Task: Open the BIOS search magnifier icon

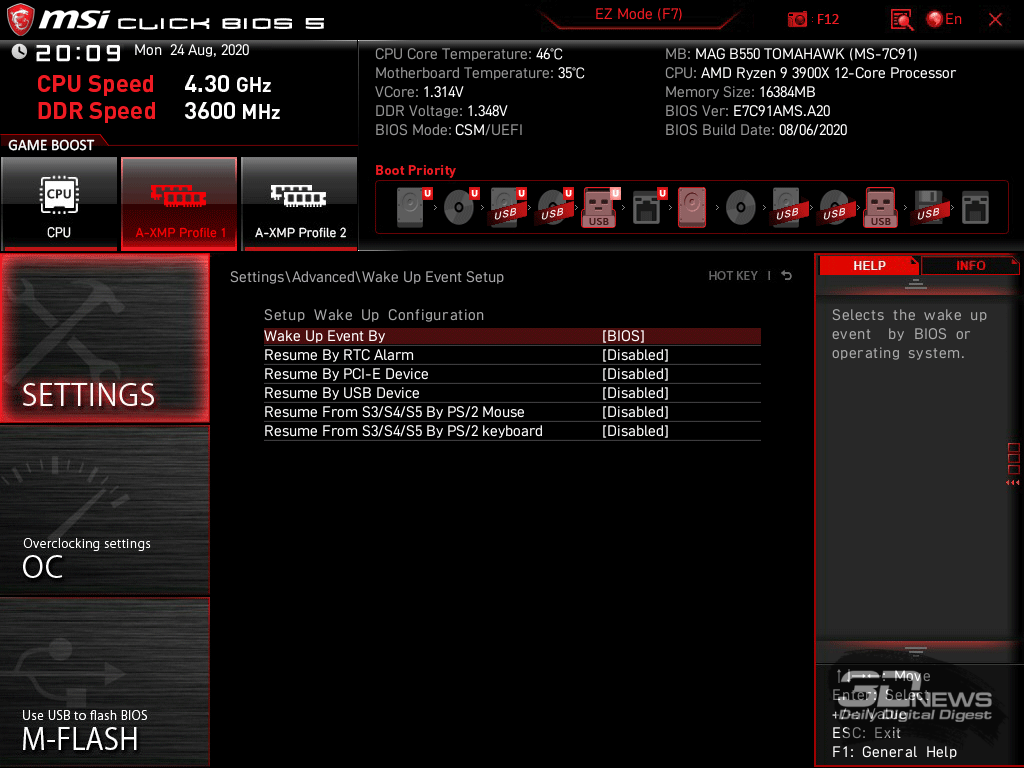Action: point(902,20)
